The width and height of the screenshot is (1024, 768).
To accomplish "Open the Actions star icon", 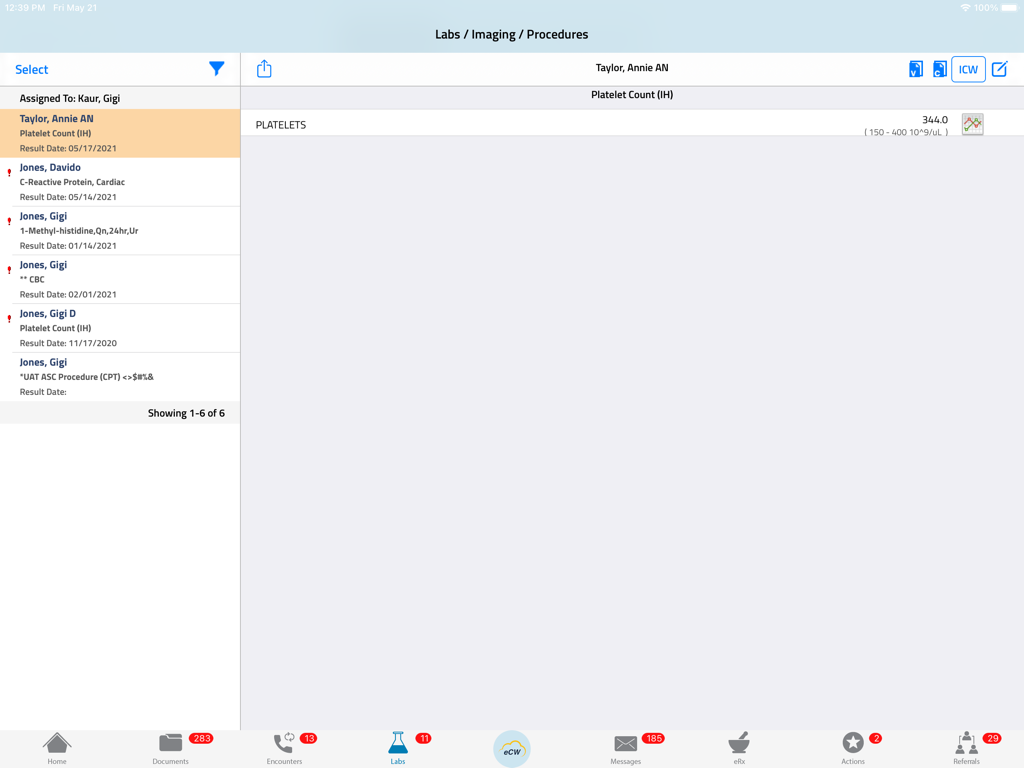I will tap(853, 747).
